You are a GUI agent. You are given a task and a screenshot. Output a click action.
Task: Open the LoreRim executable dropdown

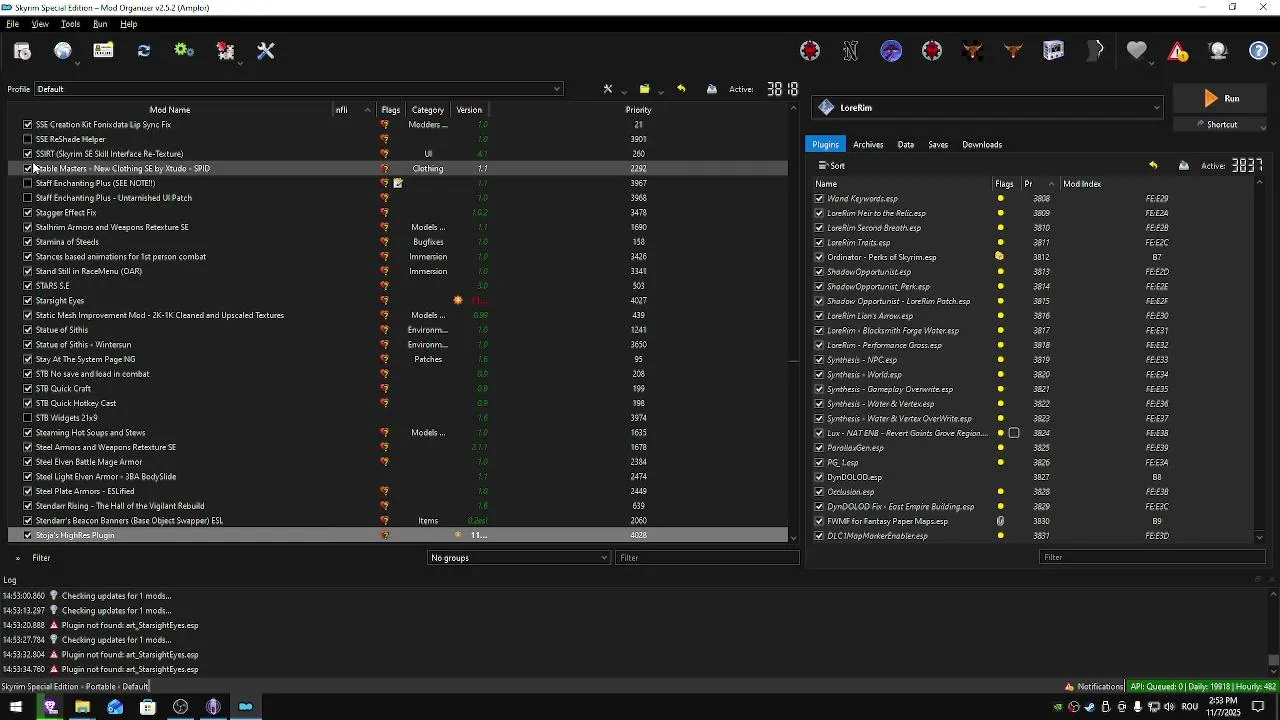point(987,108)
